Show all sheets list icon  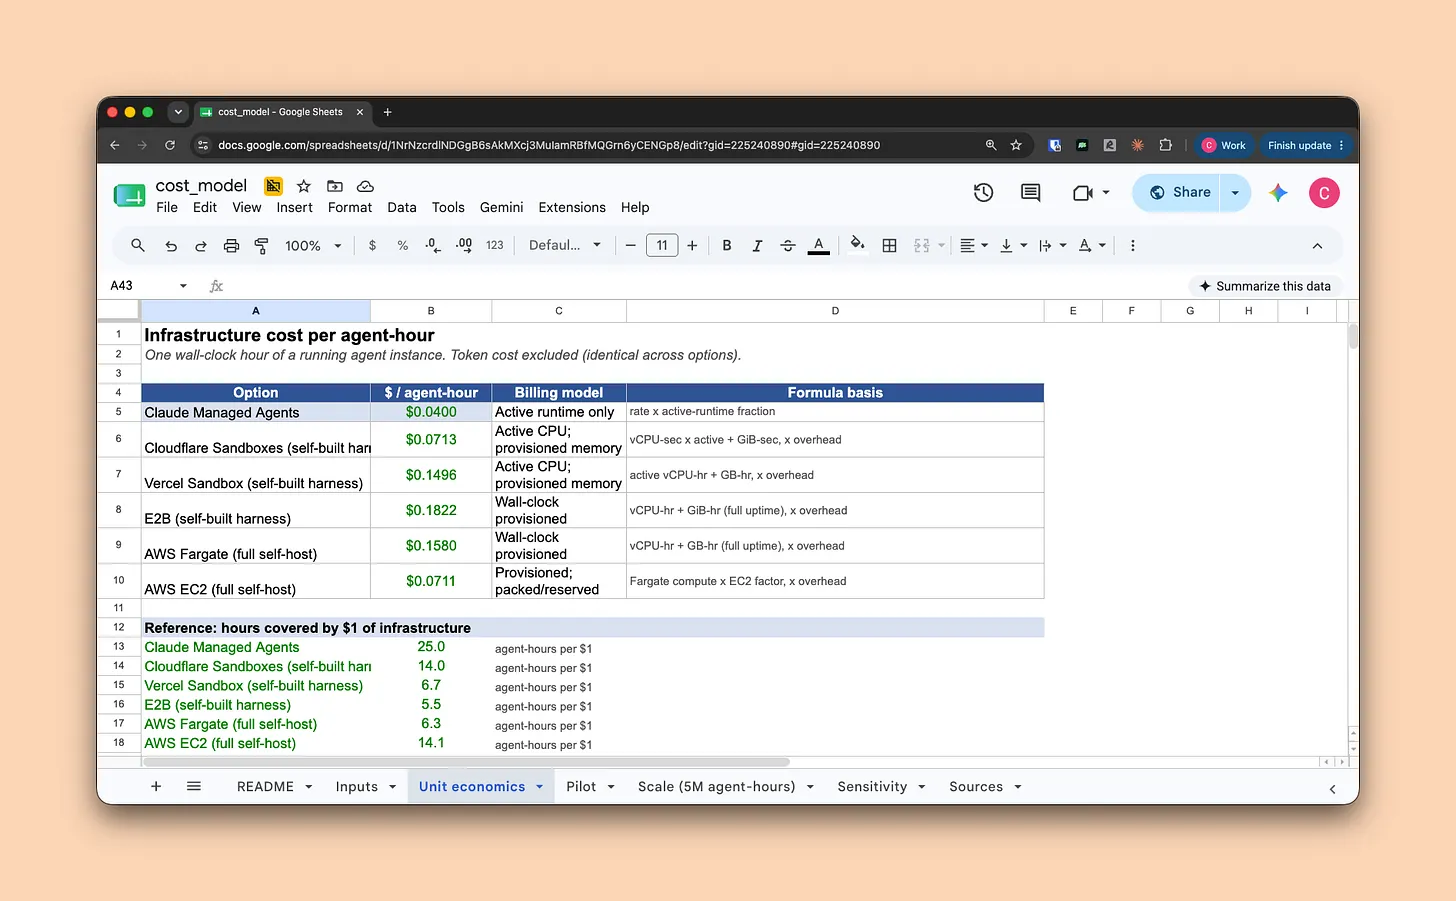(194, 787)
